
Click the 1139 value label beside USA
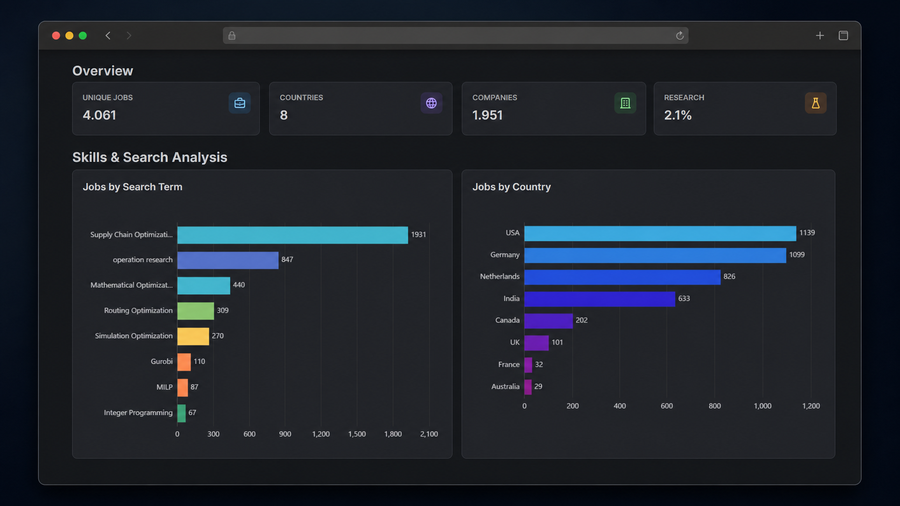807,233
